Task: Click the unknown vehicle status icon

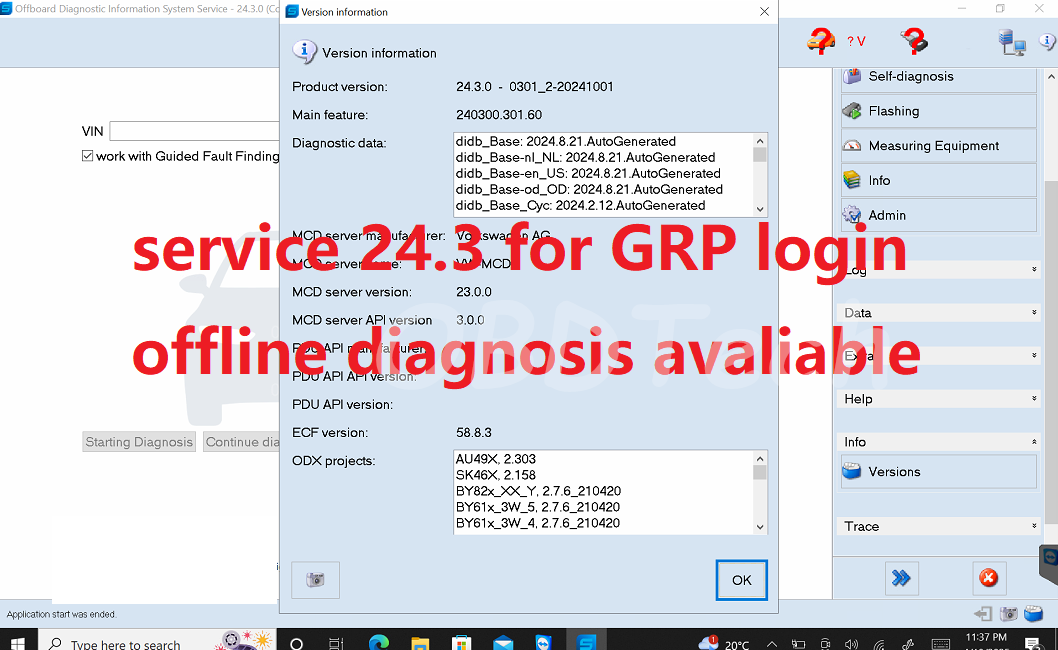Action: point(820,41)
